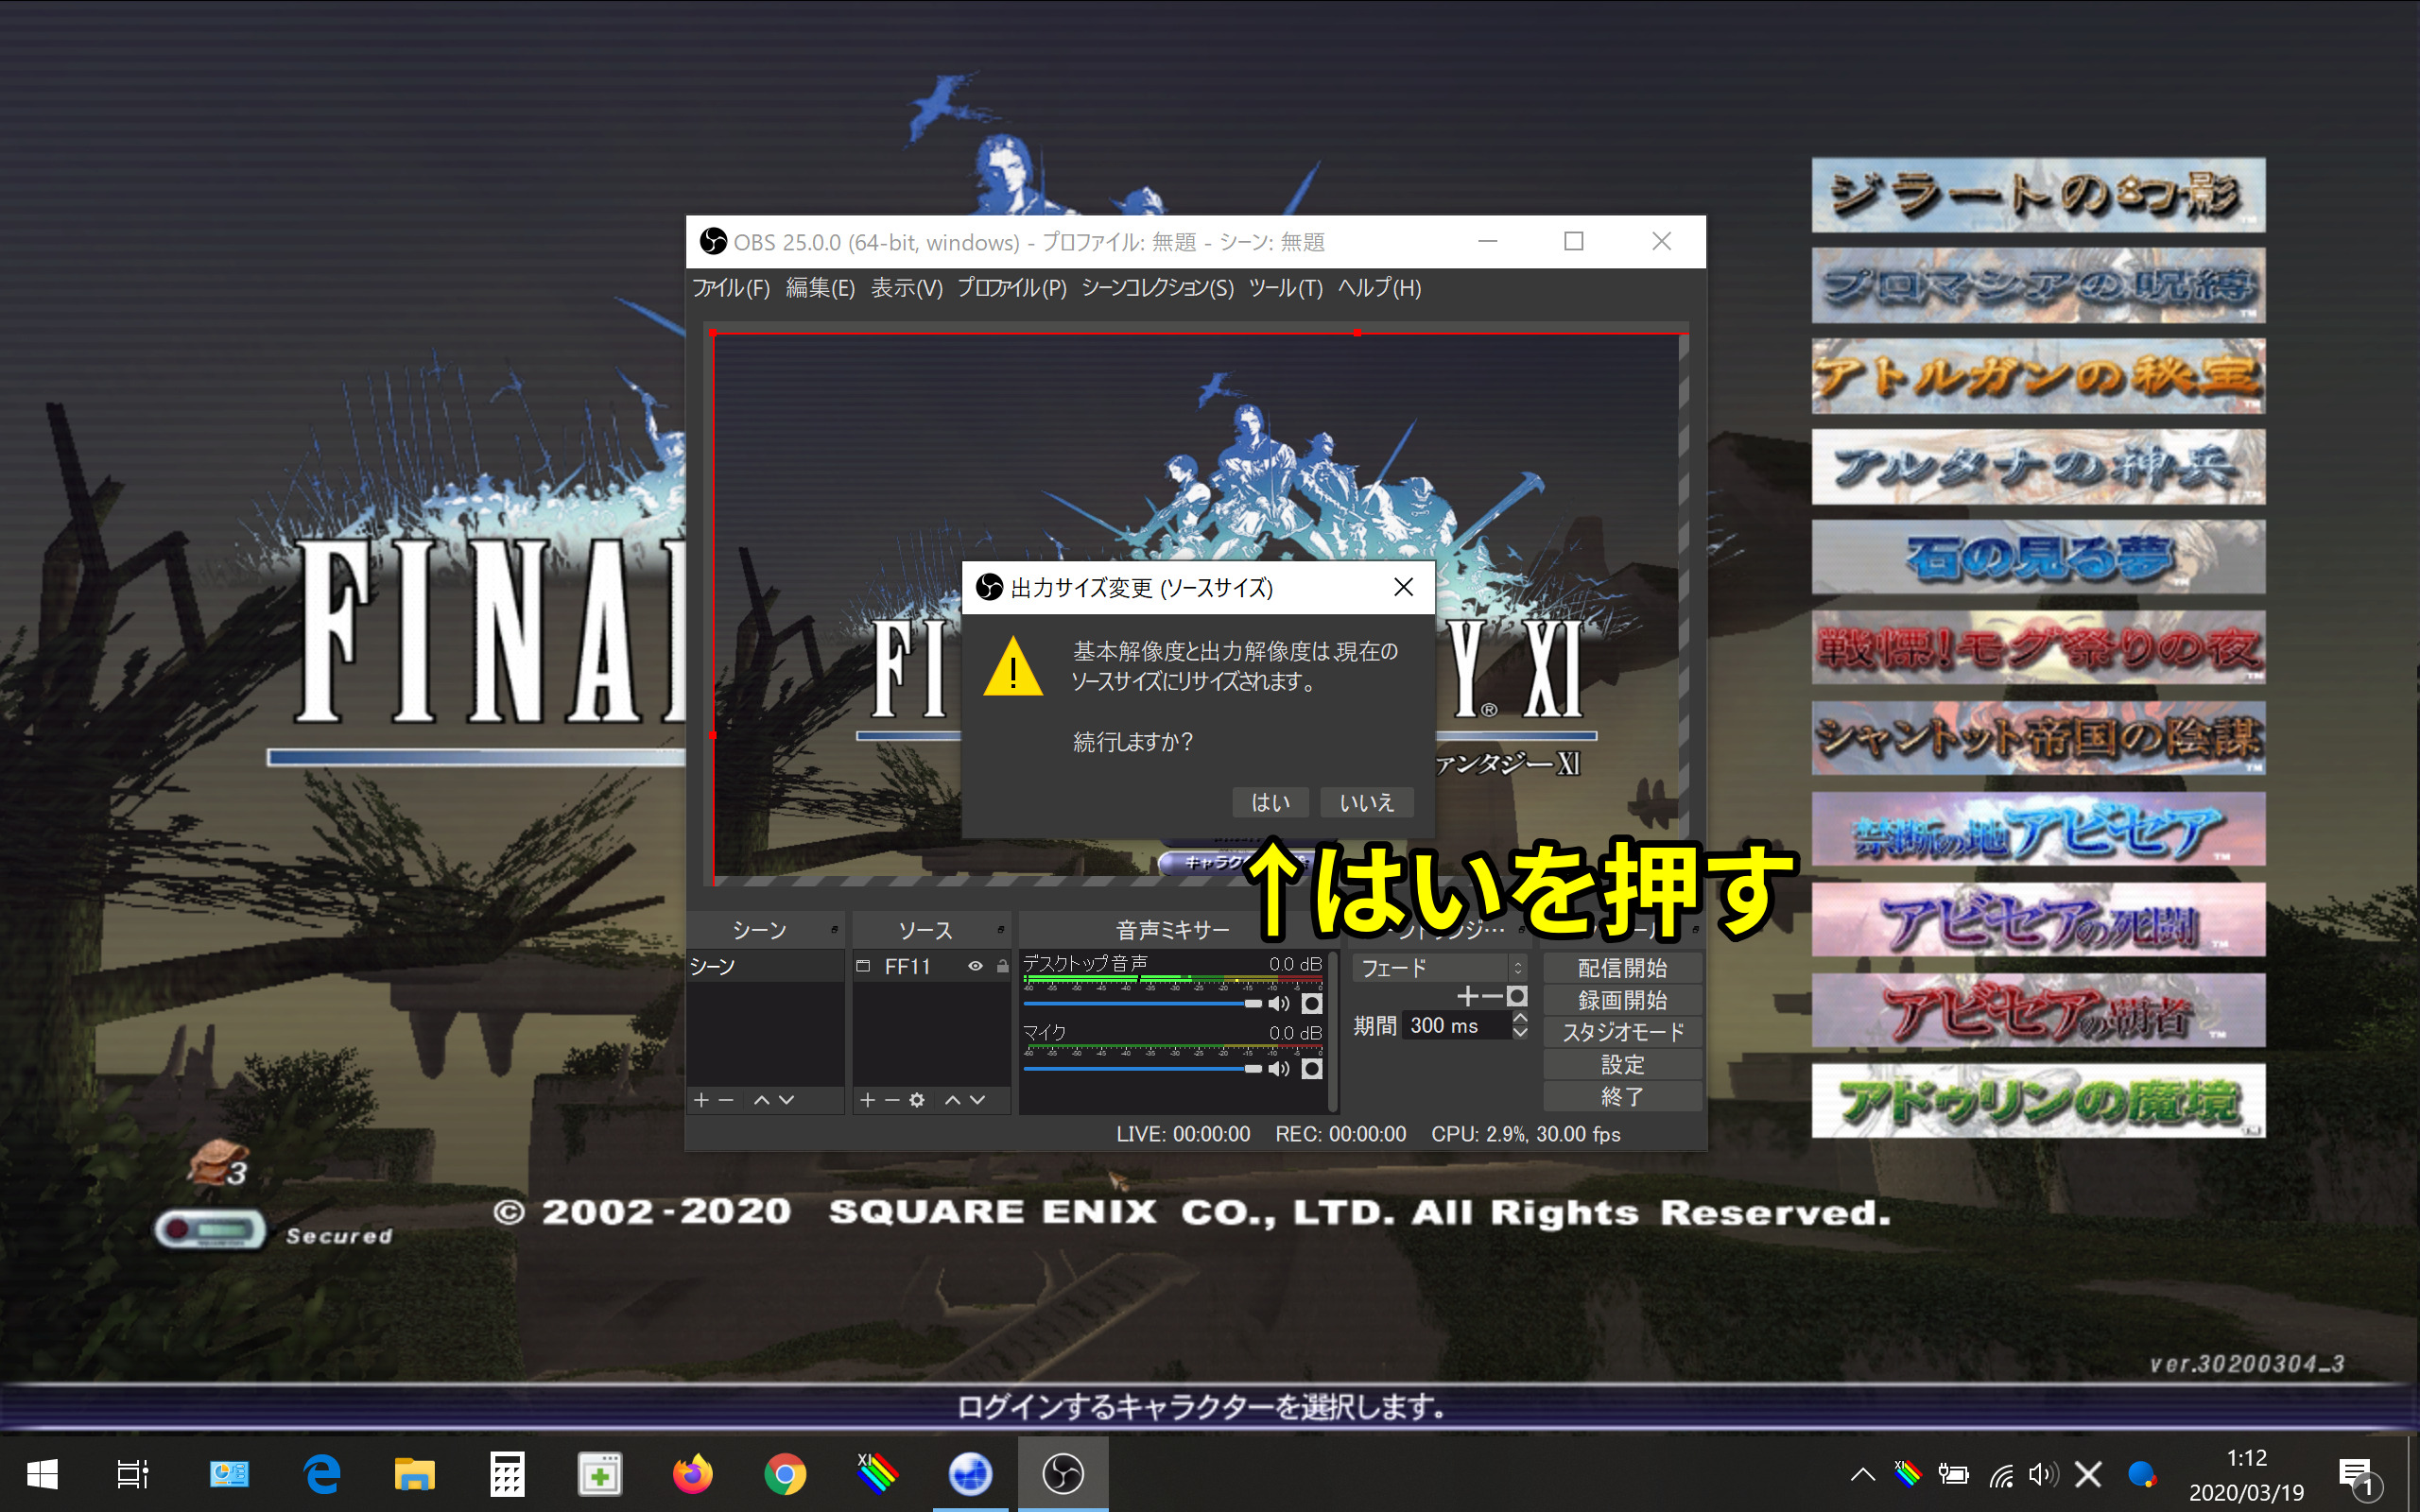The height and width of the screenshot is (1512, 2420).
Task: Click transition (フェード) properties cog icon
Action: tap(1517, 996)
